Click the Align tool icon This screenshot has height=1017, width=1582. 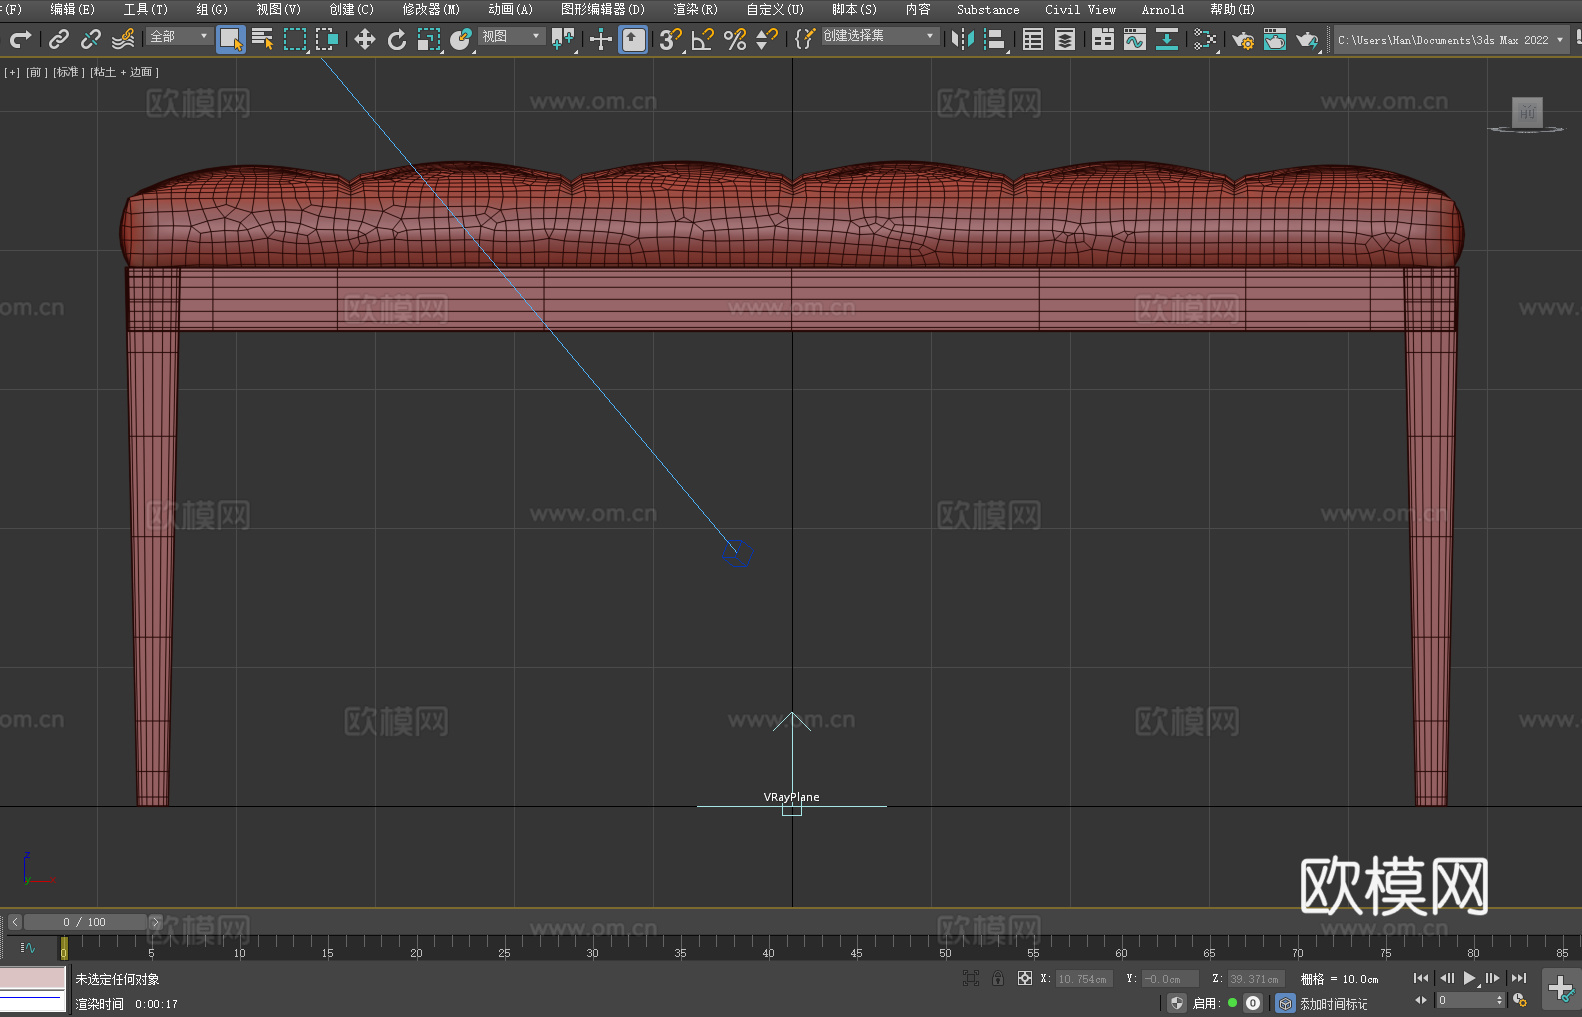coord(995,39)
